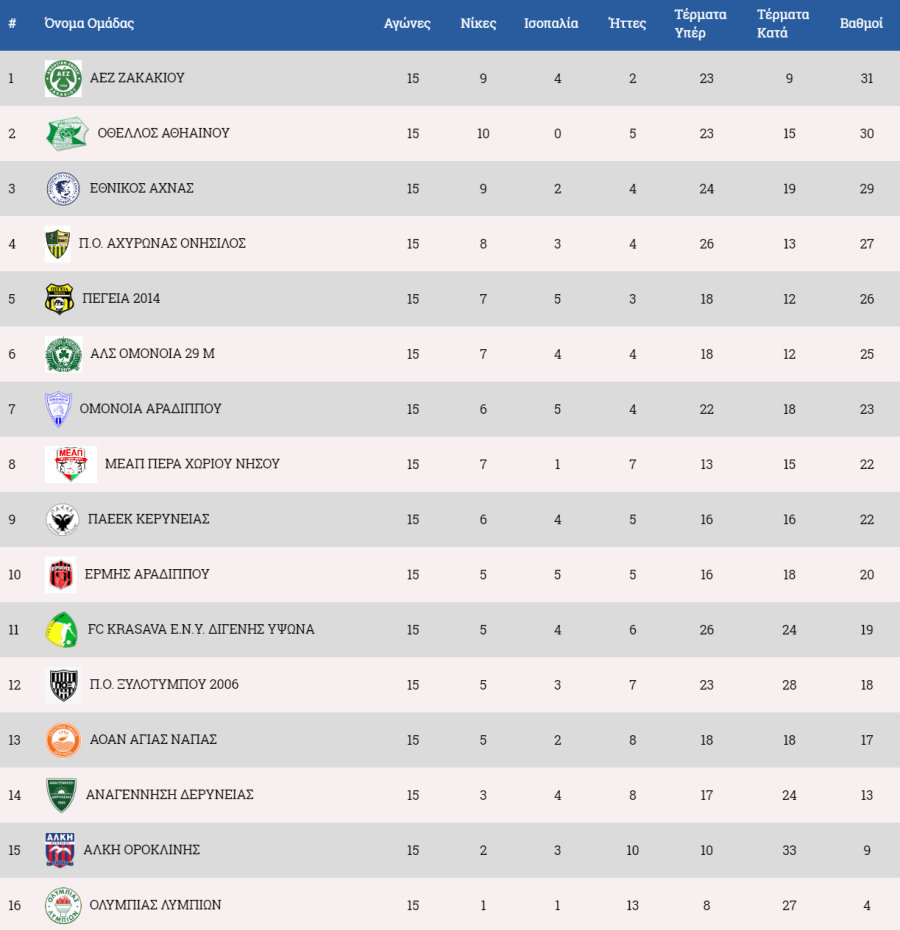Click the ΠΕΓΕΙΑ 2014 yellow-black badge
900x930 pixels.
(x=59, y=299)
